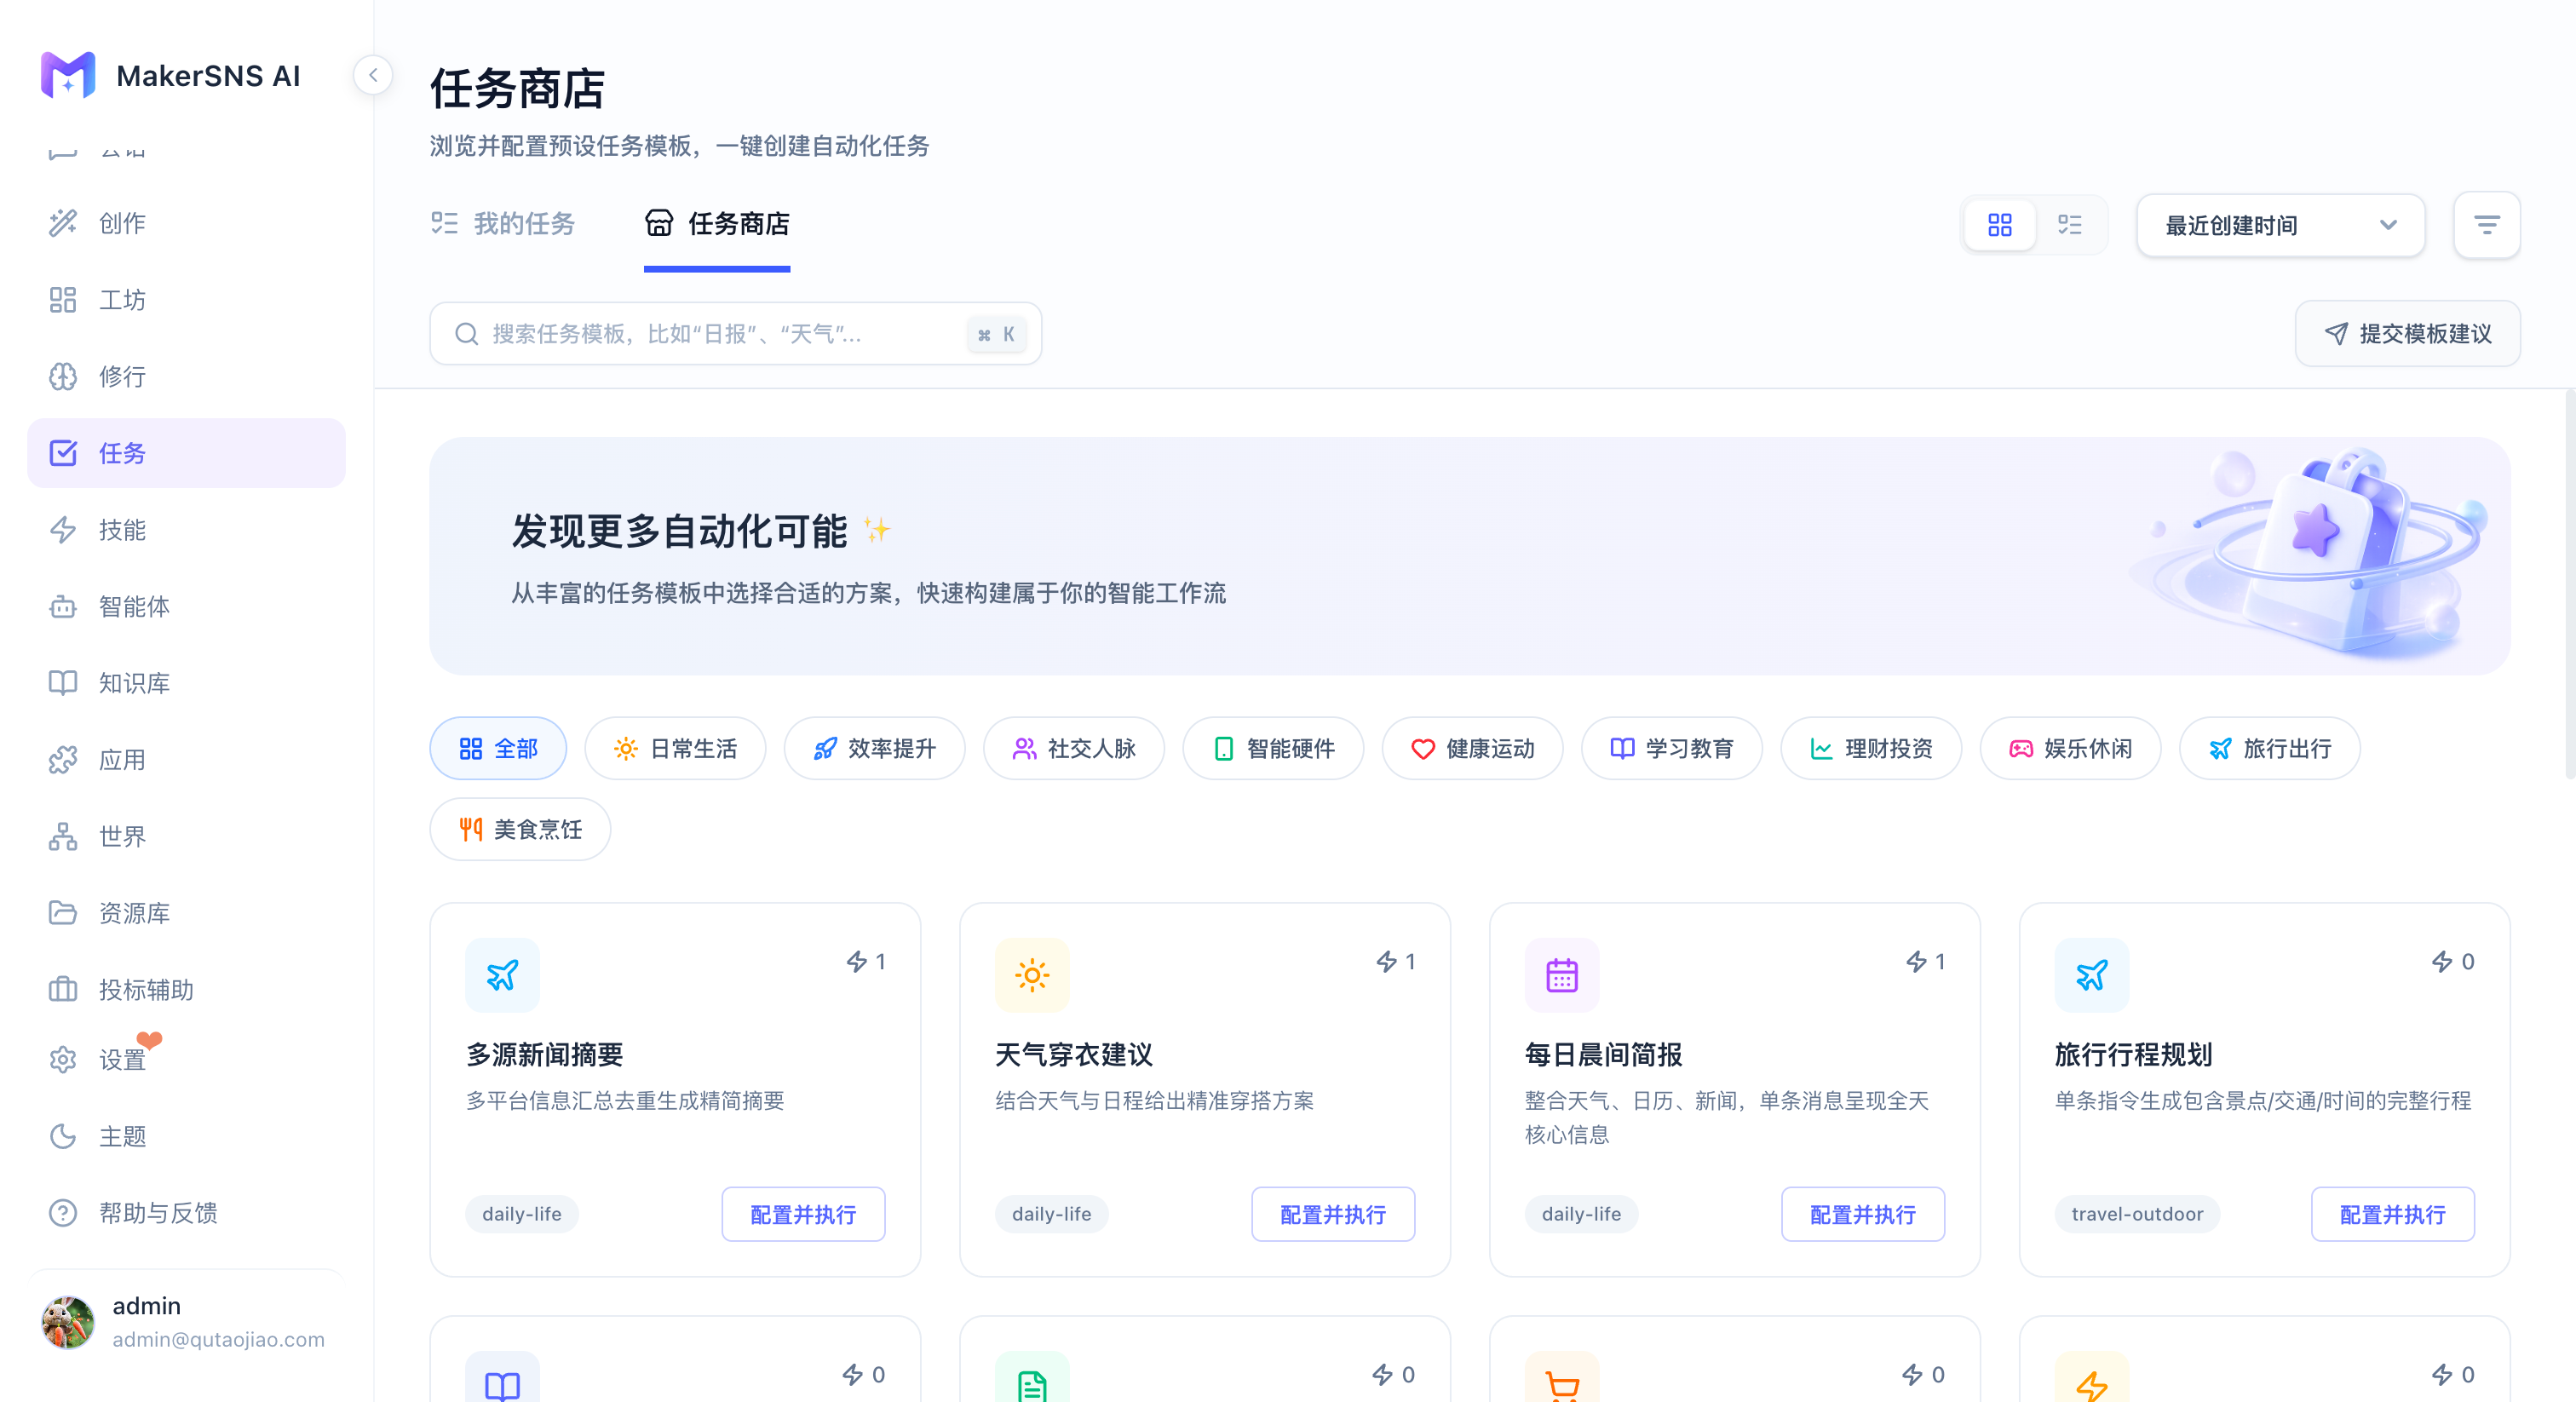Click daily-life tag on 每日晨间简报 card
2576x1402 pixels.
1581,1214
